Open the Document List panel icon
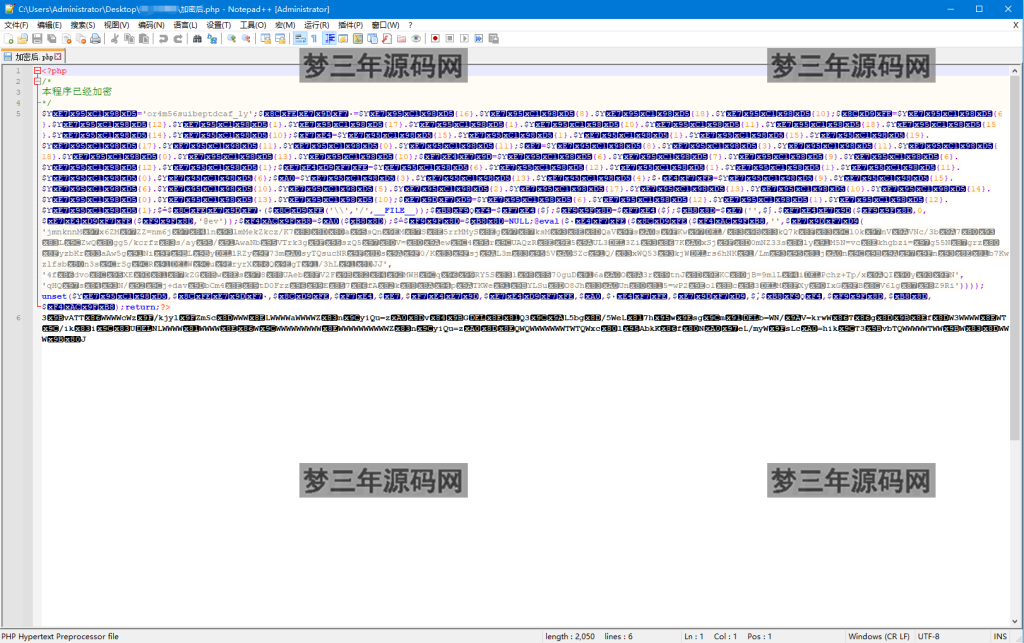Screen dimensions: 1024x643 tap(372, 39)
